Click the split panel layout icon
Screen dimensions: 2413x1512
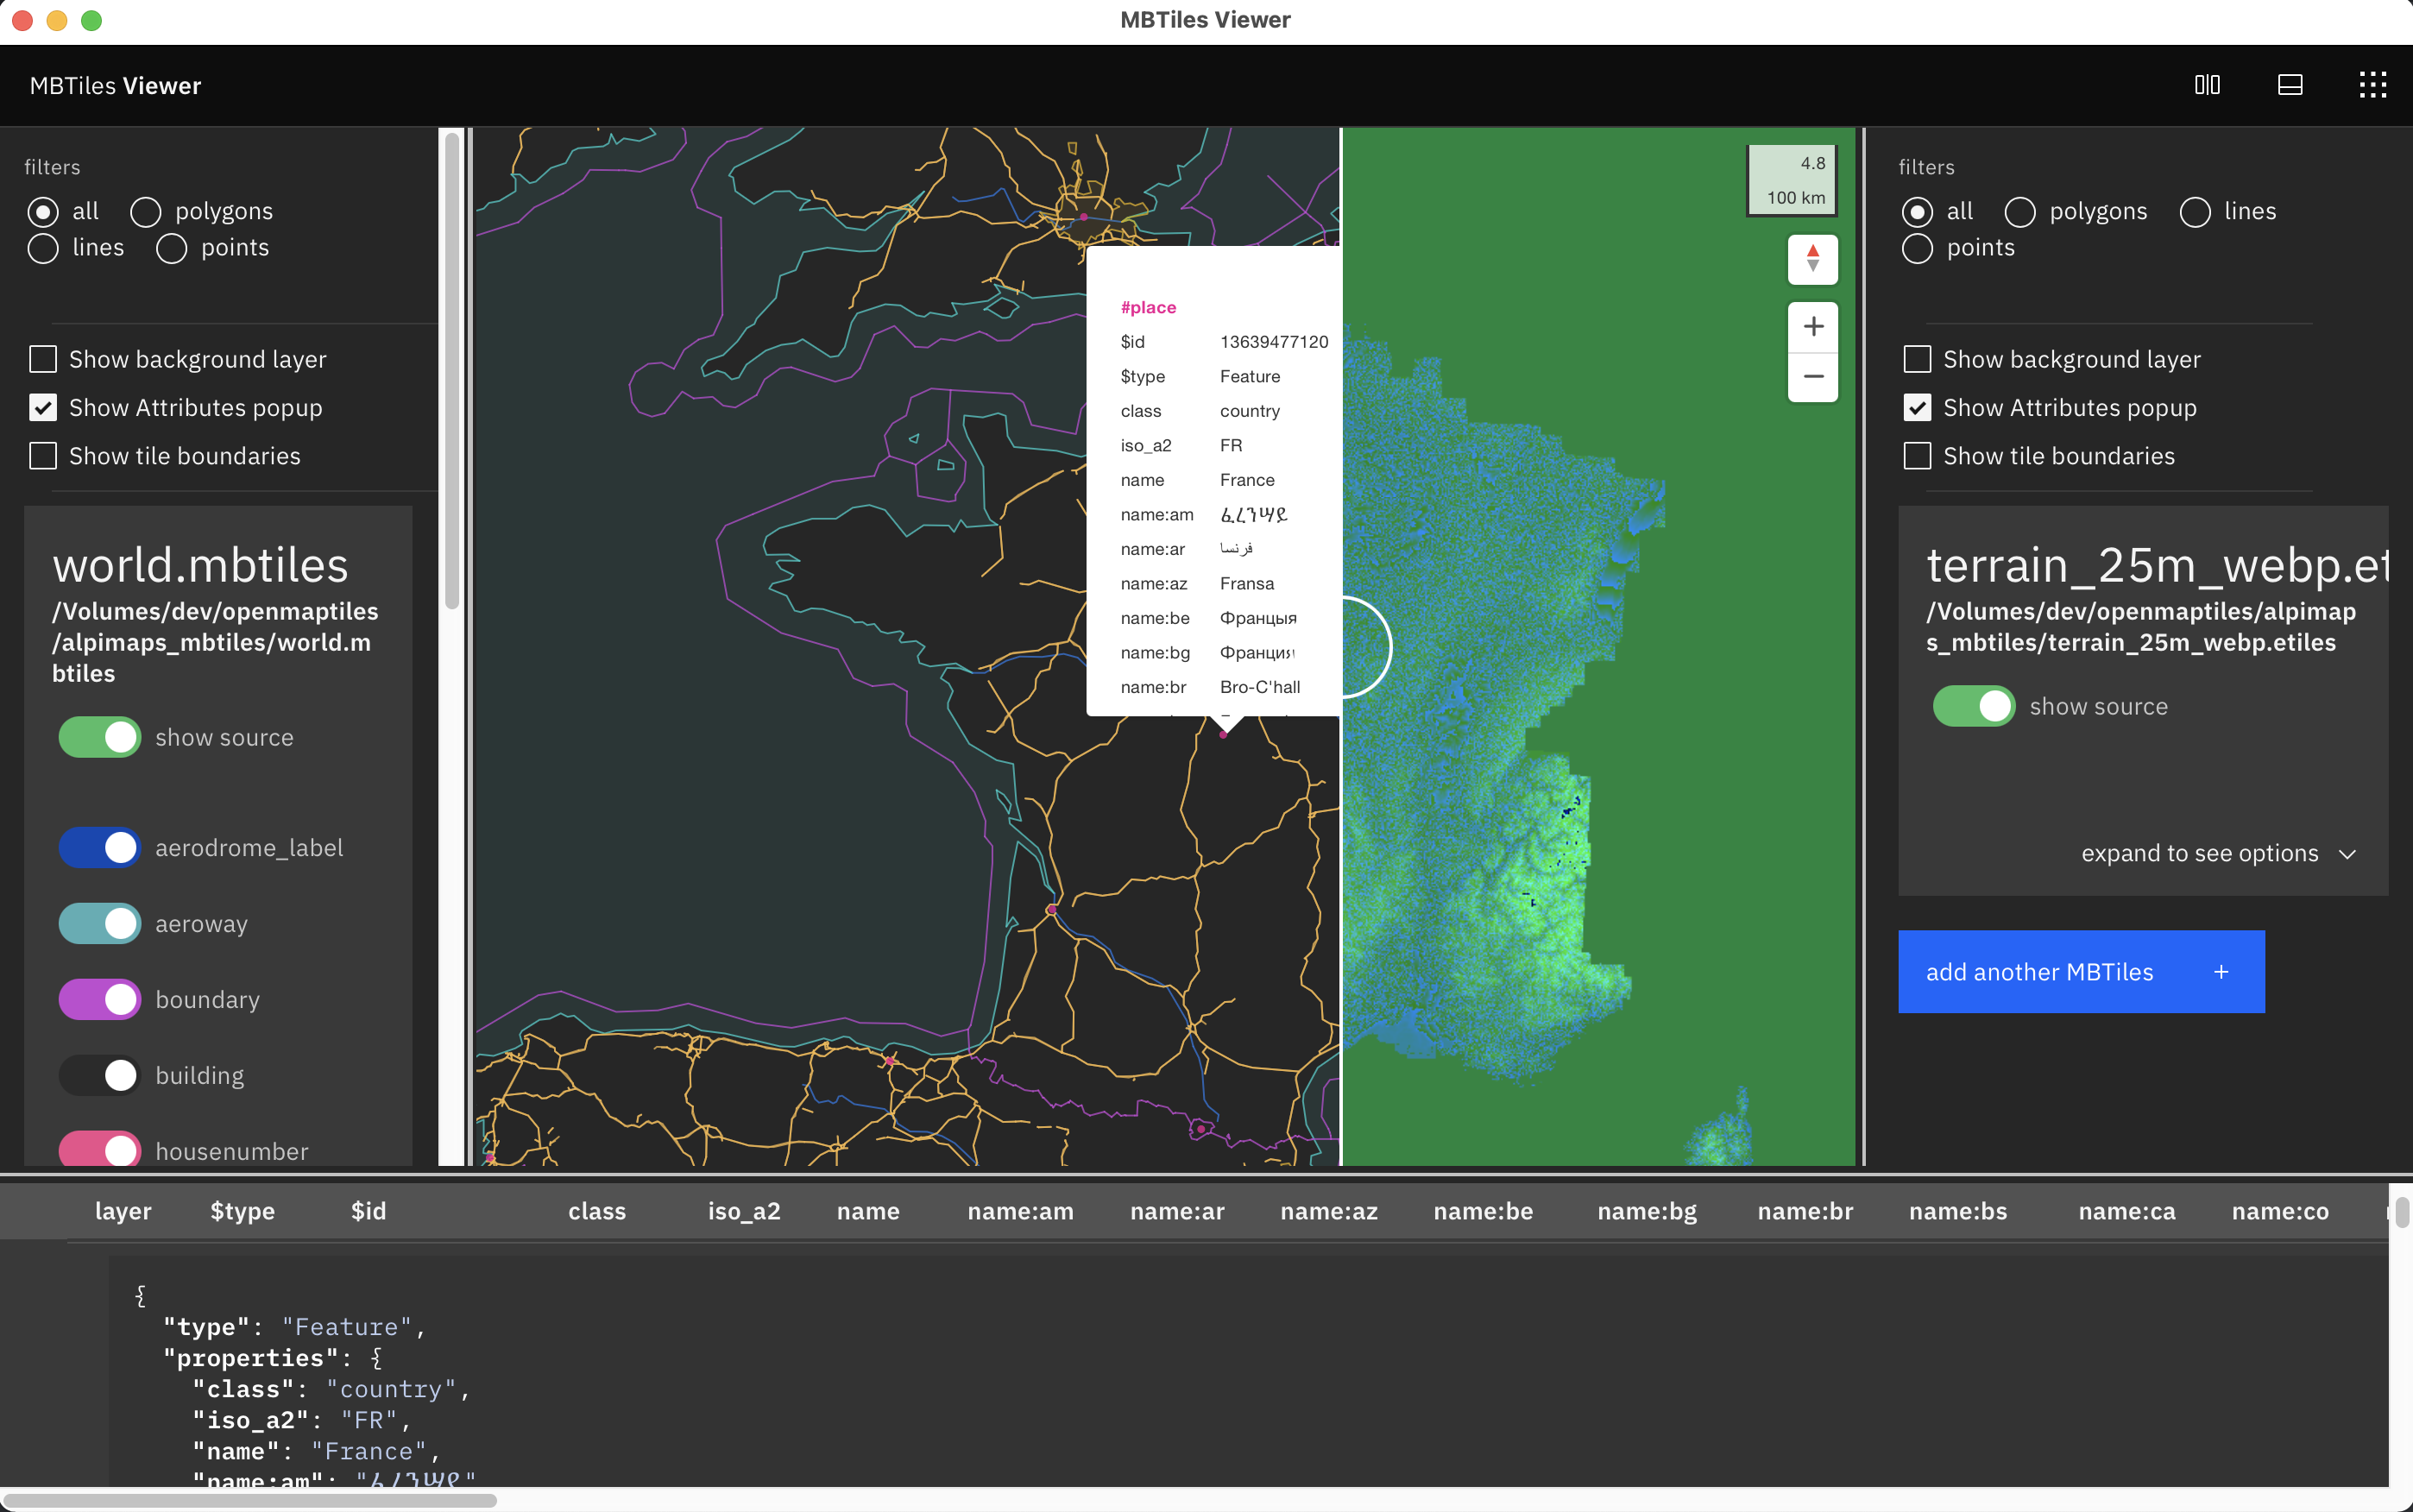tap(2208, 84)
